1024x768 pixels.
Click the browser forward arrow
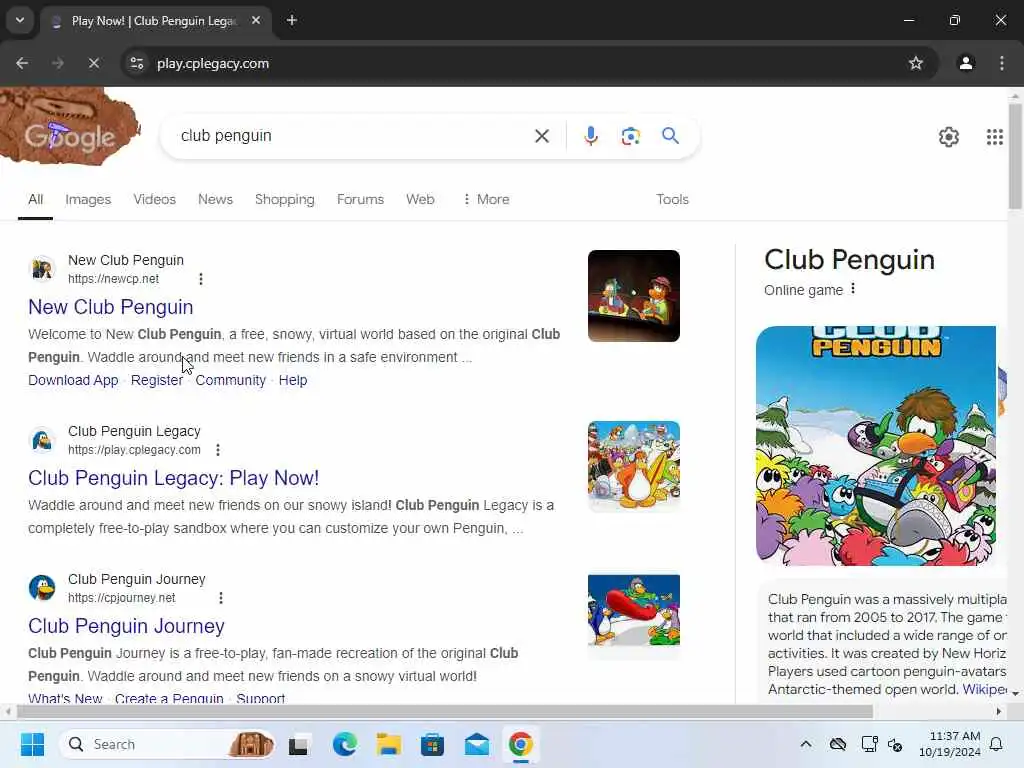[58, 63]
